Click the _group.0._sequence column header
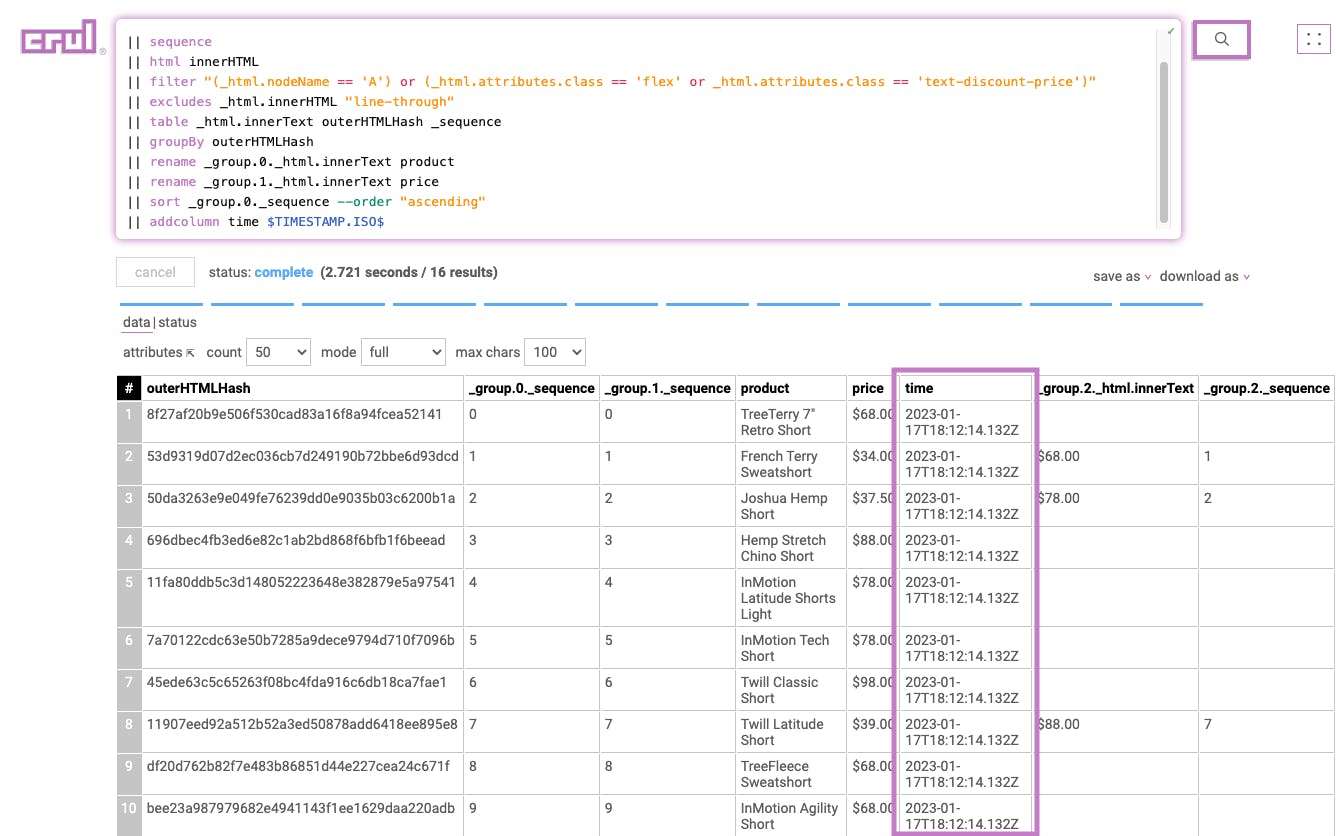Image resolution: width=1336 pixels, height=836 pixels. click(531, 388)
